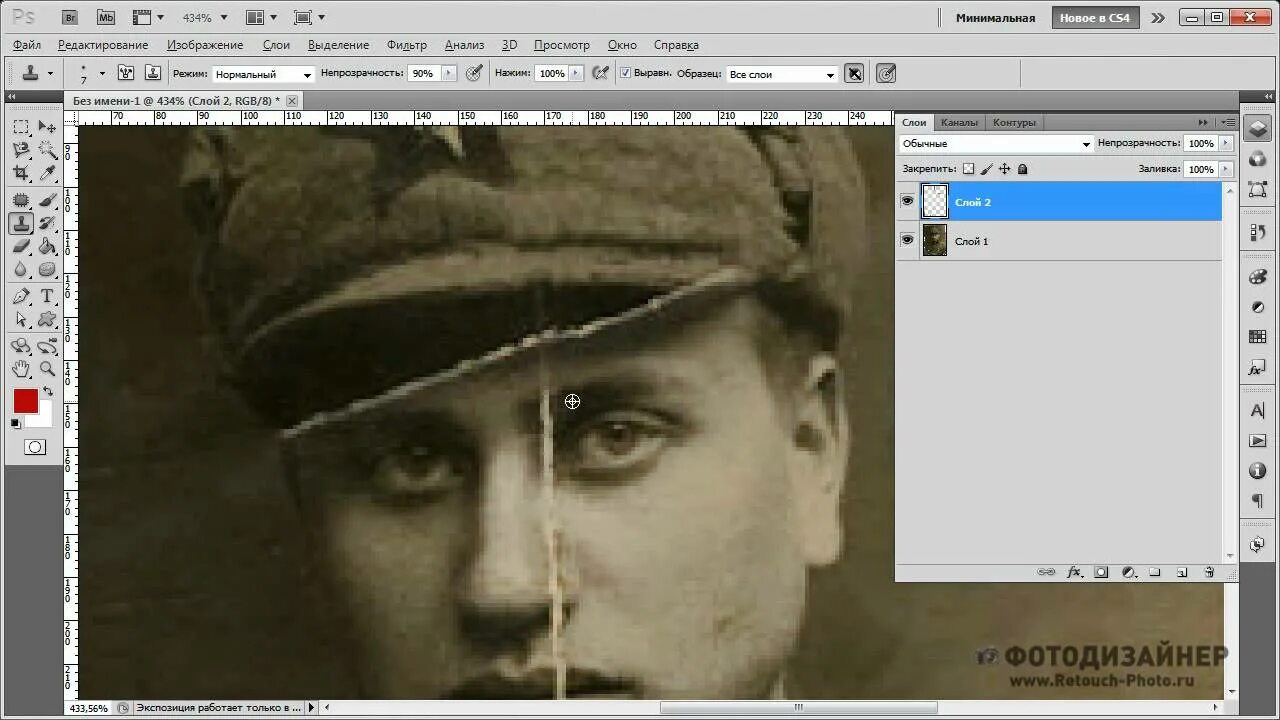Image resolution: width=1280 pixels, height=720 pixels.
Task: Select the Pen tool
Action: point(21,296)
